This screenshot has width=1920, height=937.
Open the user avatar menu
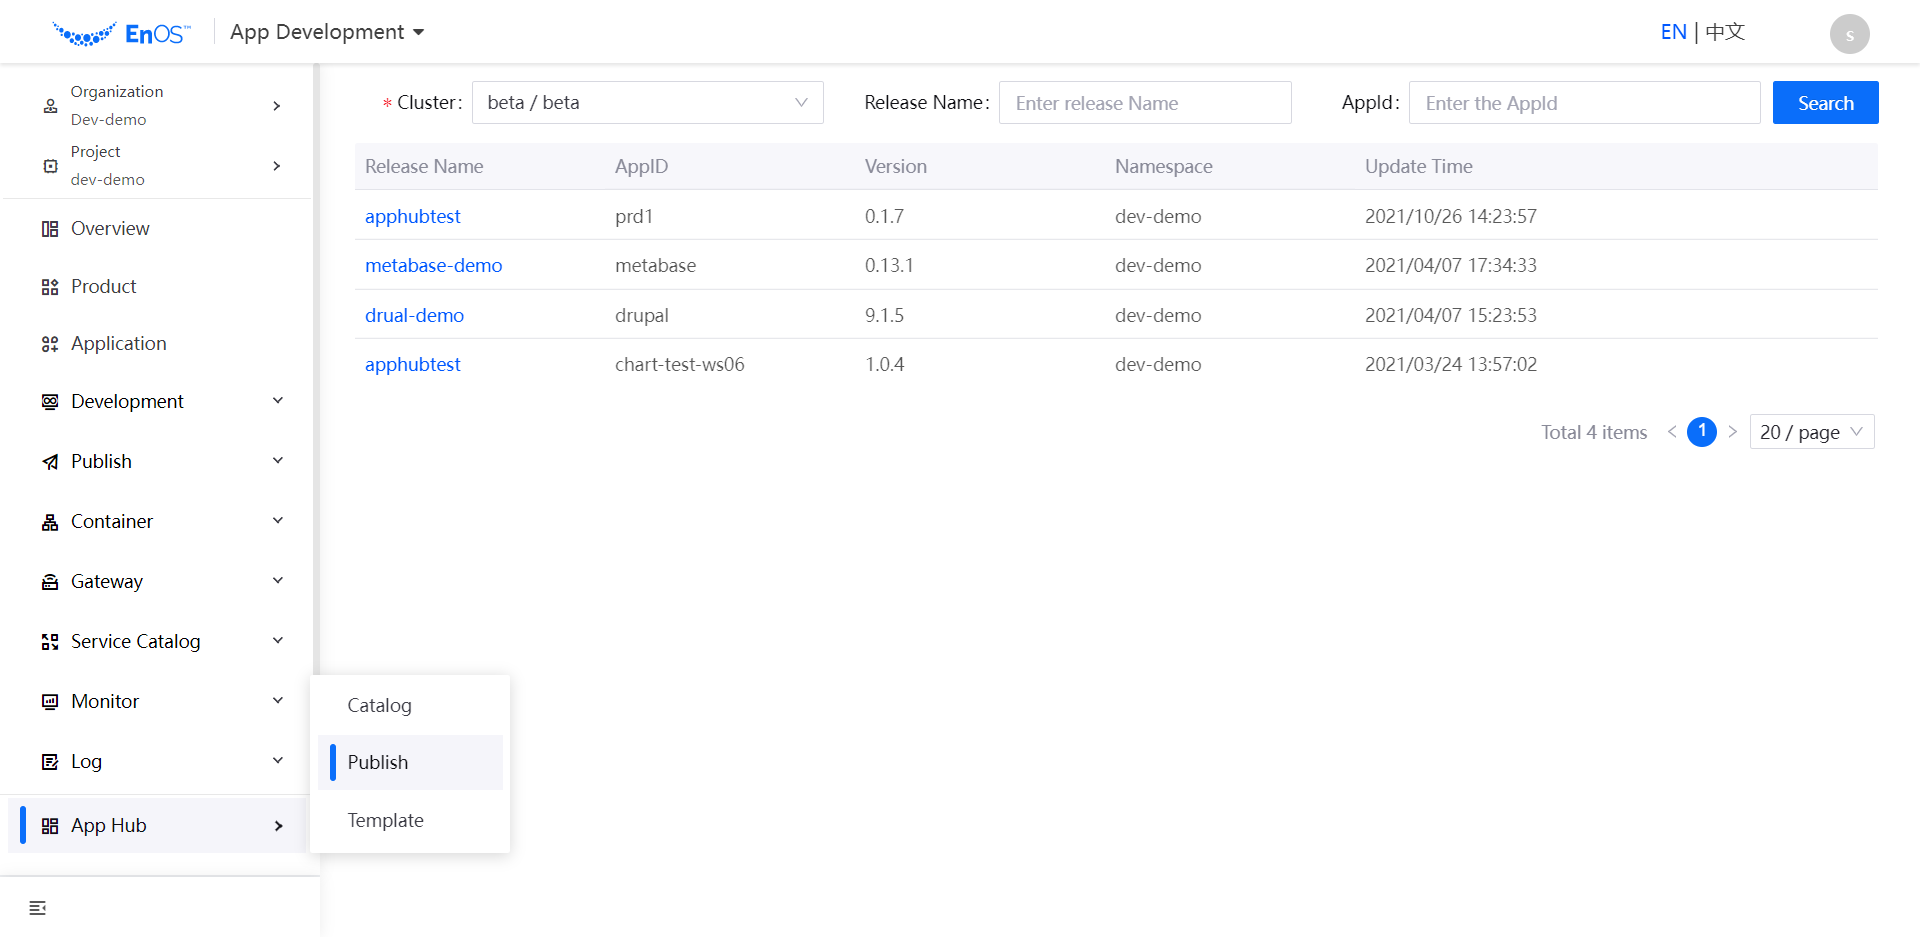[1849, 34]
